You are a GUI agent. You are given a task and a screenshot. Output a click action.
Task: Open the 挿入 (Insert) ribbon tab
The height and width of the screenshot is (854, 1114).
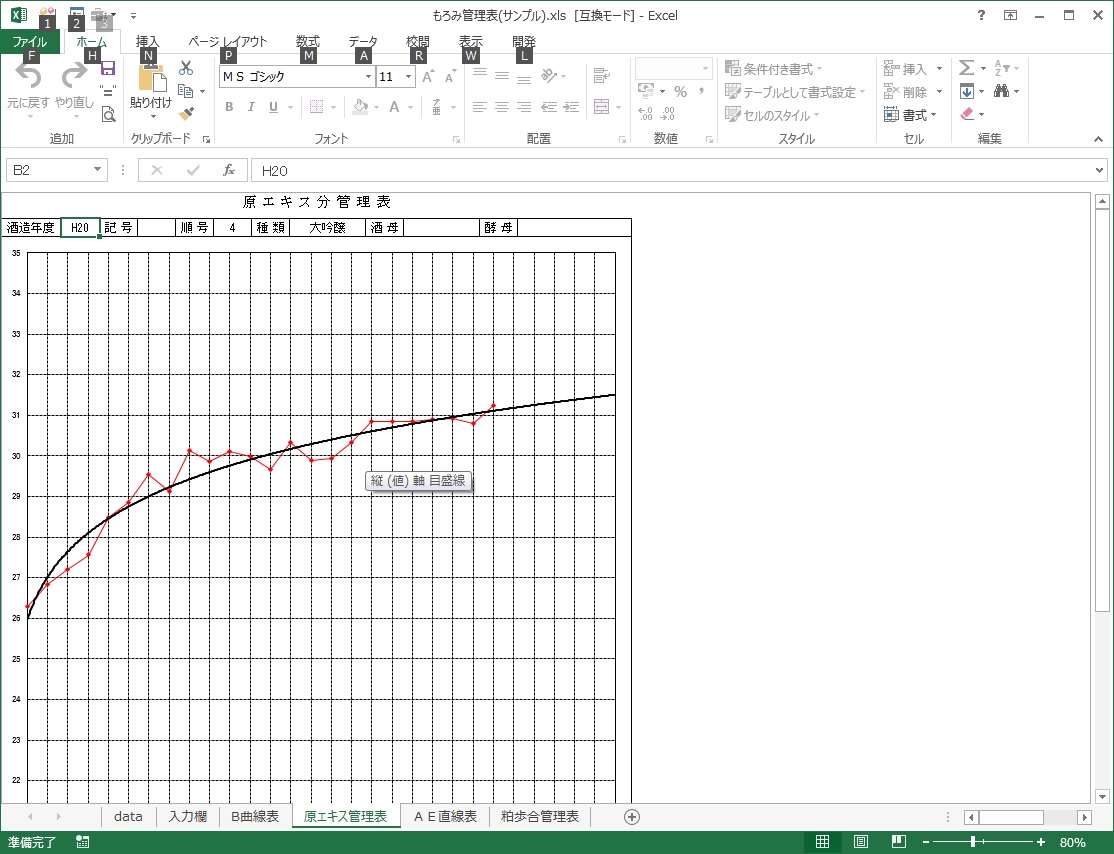click(147, 42)
